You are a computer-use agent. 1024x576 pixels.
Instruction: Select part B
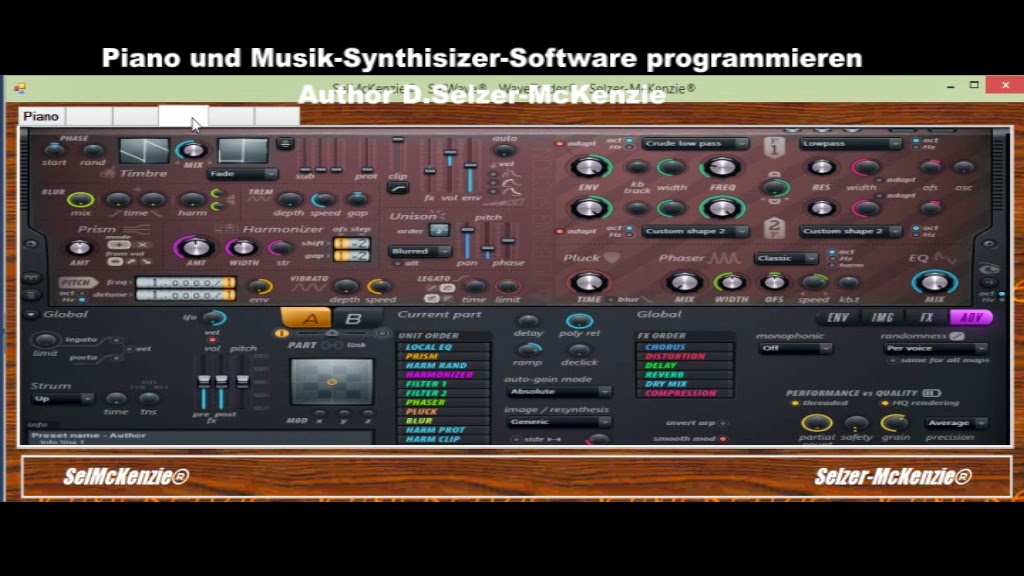tap(353, 319)
